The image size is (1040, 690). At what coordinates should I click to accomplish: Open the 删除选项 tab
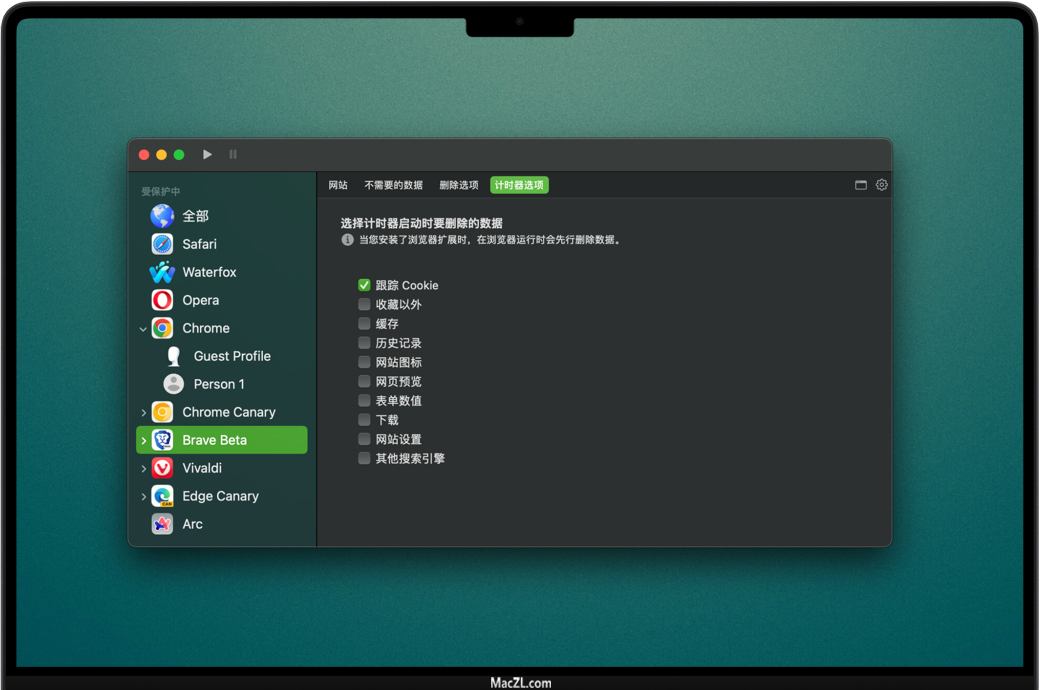pyautogui.click(x=458, y=185)
